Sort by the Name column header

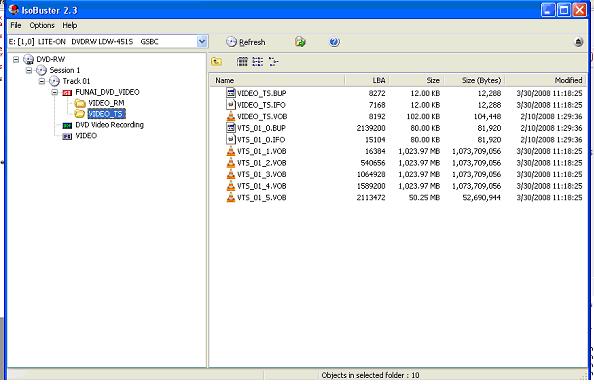(278, 80)
